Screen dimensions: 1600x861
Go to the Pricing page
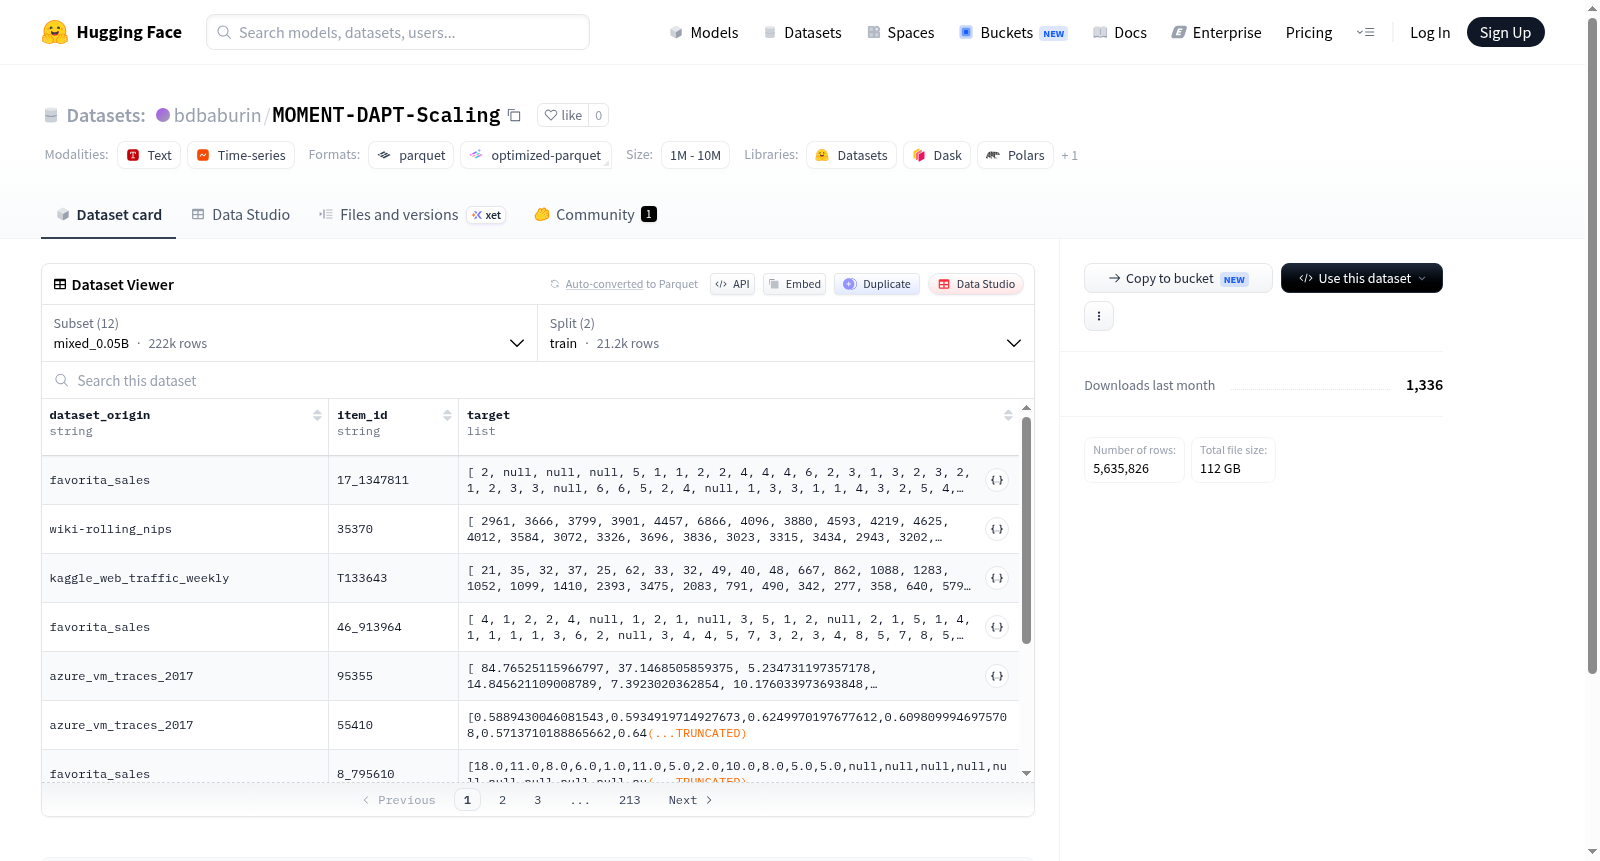[x=1309, y=32]
